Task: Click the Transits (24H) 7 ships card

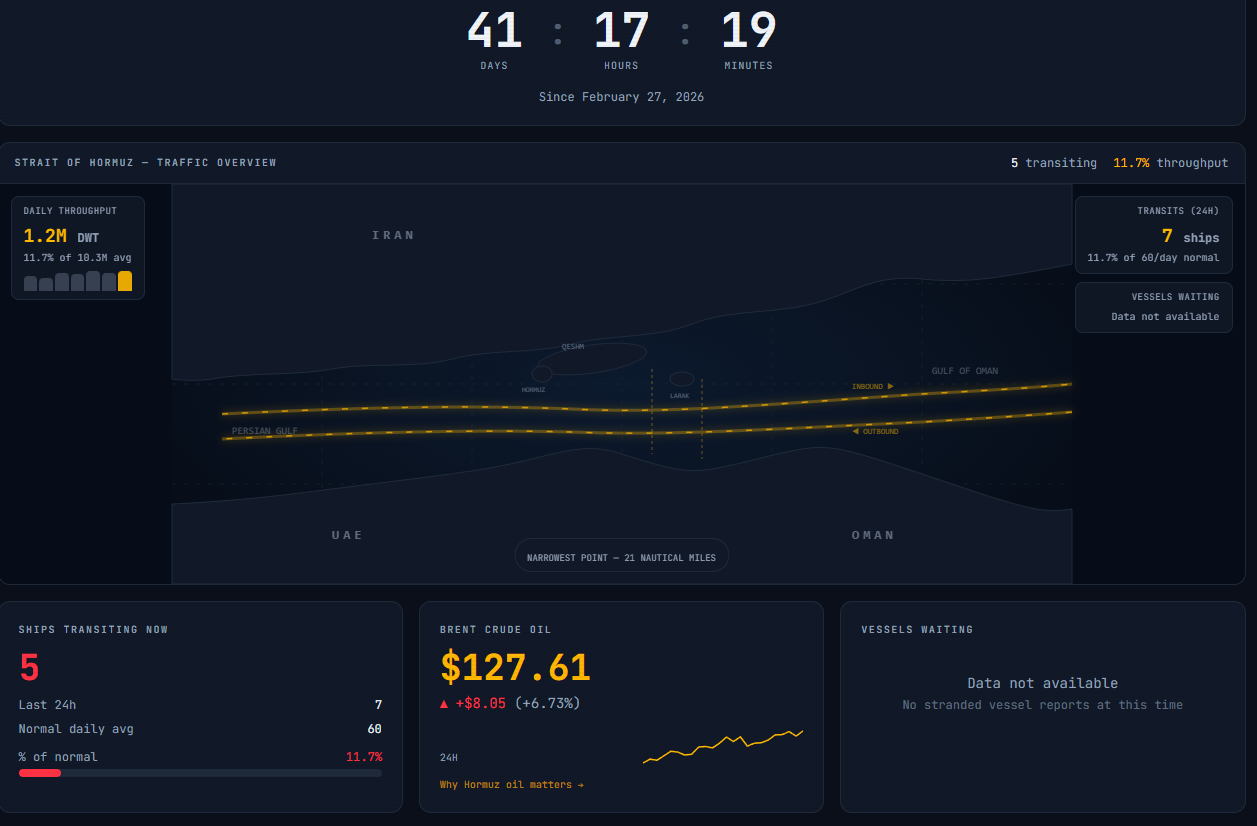Action: click(x=1153, y=235)
